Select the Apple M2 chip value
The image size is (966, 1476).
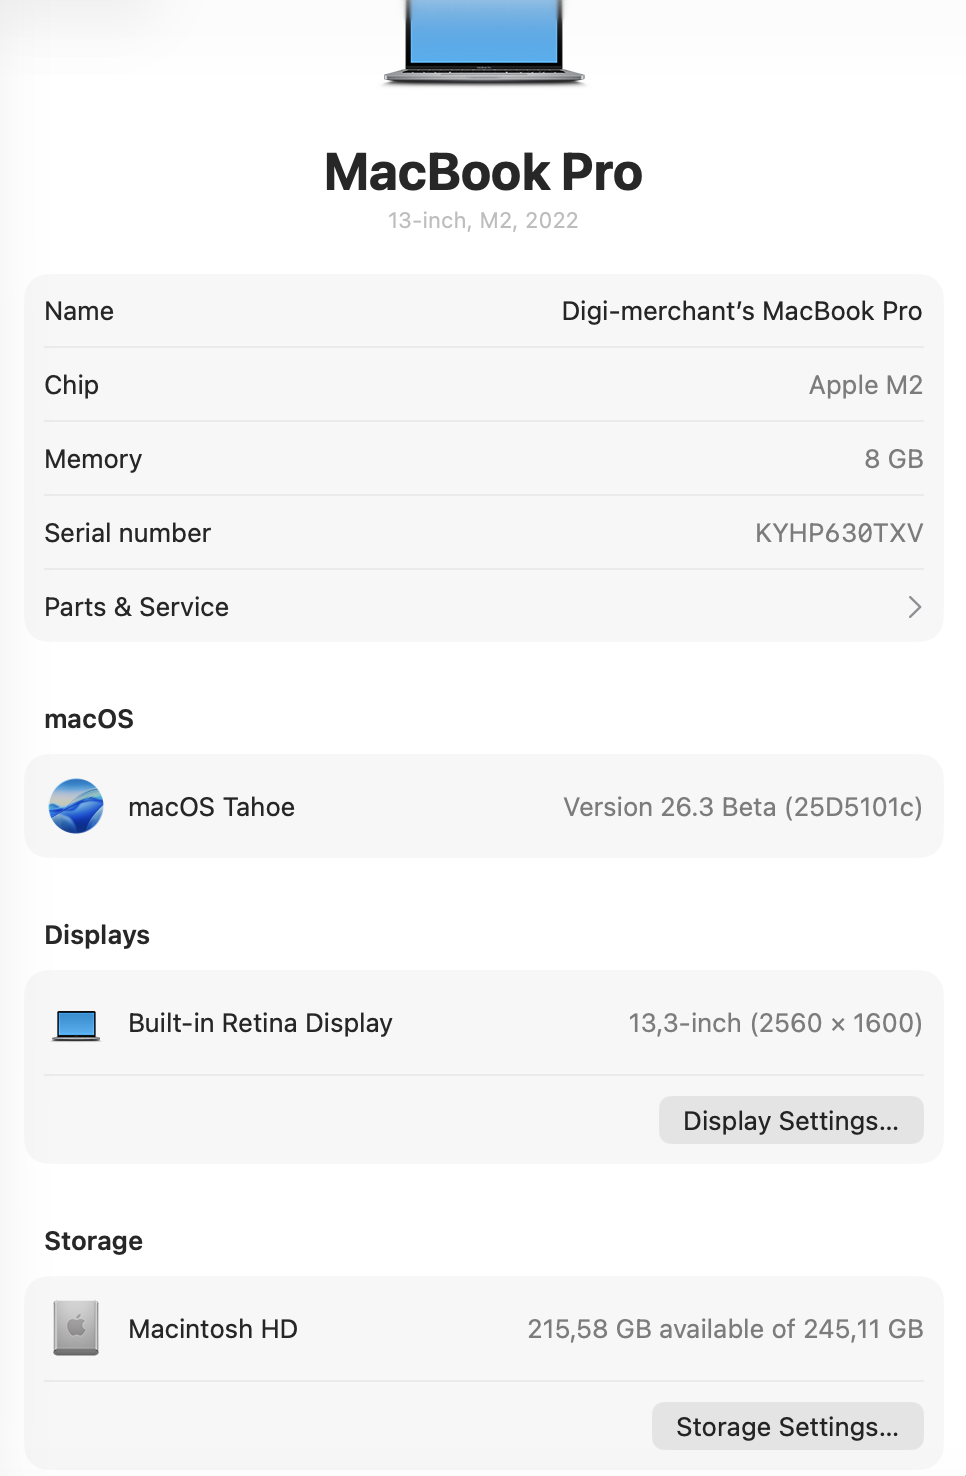pos(866,385)
